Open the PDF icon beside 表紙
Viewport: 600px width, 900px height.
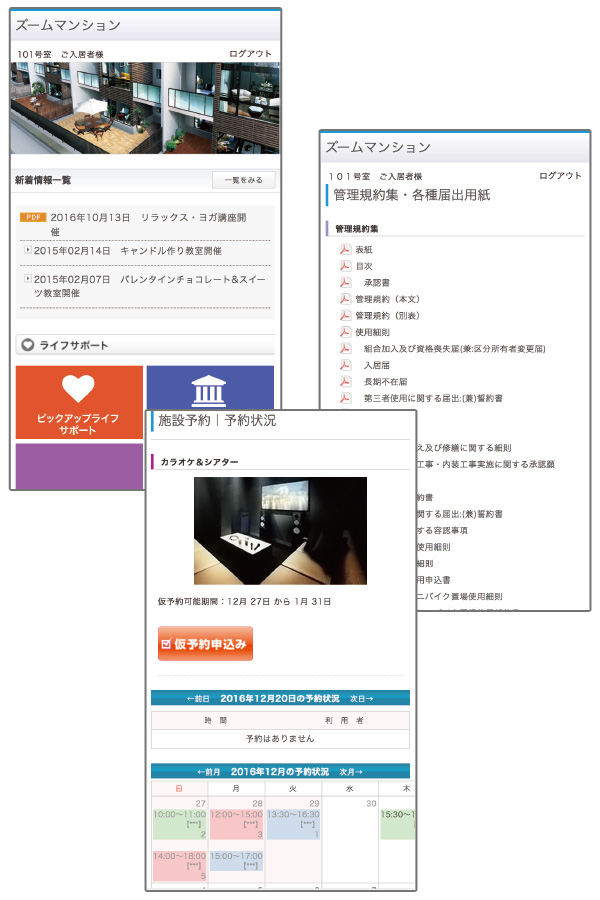click(346, 250)
